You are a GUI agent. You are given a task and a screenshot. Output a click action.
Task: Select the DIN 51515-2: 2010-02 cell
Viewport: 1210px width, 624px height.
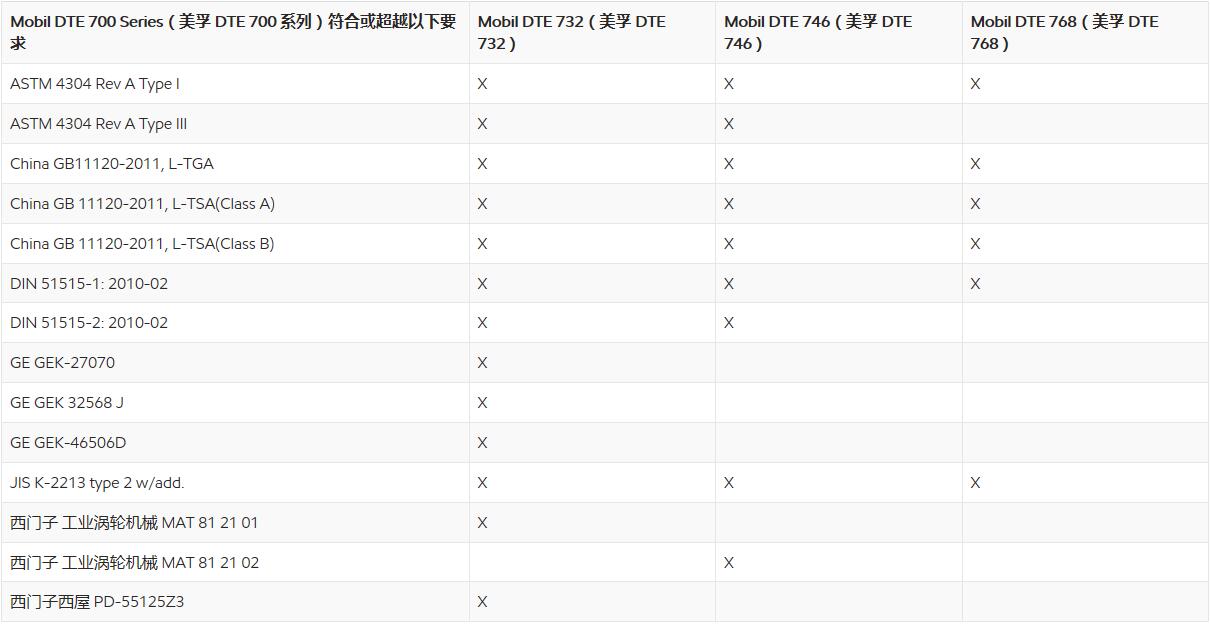89,323
